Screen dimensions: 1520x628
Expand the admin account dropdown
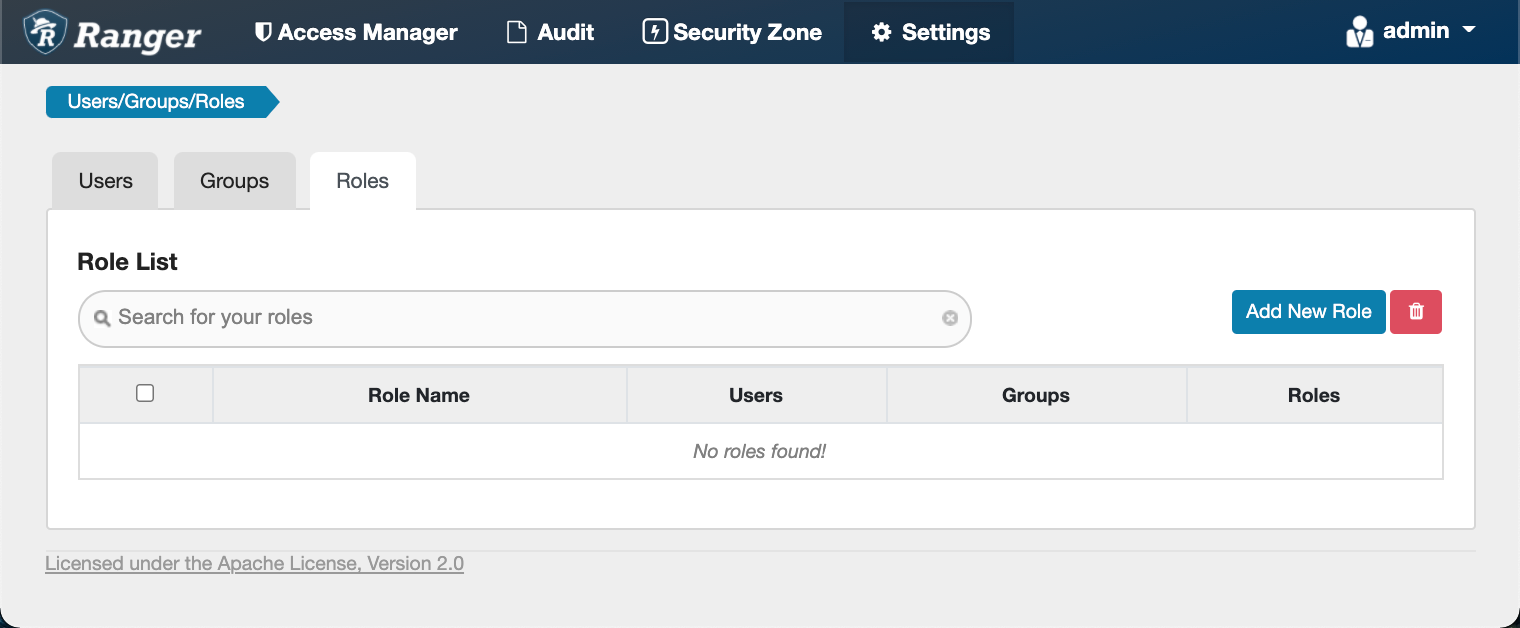[x=1414, y=30]
